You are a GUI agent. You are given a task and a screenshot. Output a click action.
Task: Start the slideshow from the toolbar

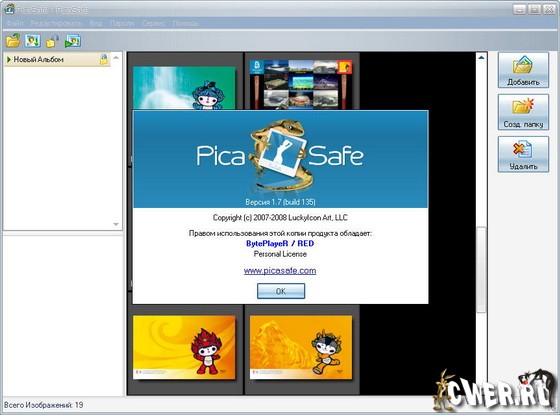tap(73, 41)
